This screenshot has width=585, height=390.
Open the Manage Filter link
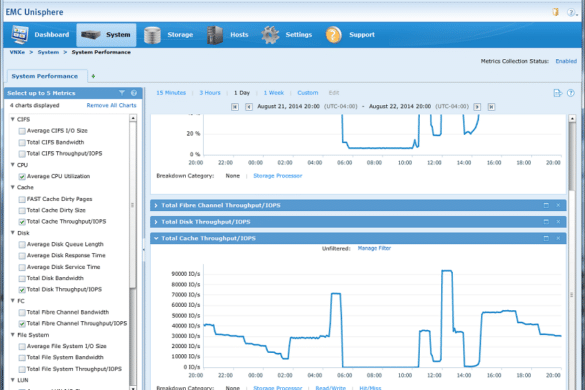click(x=374, y=248)
